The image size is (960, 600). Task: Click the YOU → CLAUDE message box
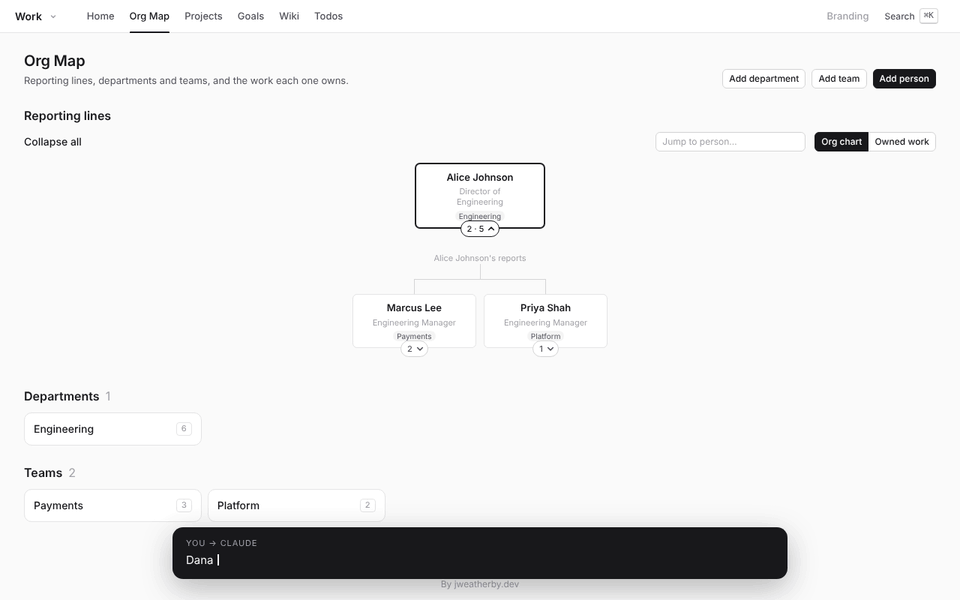[x=480, y=553]
